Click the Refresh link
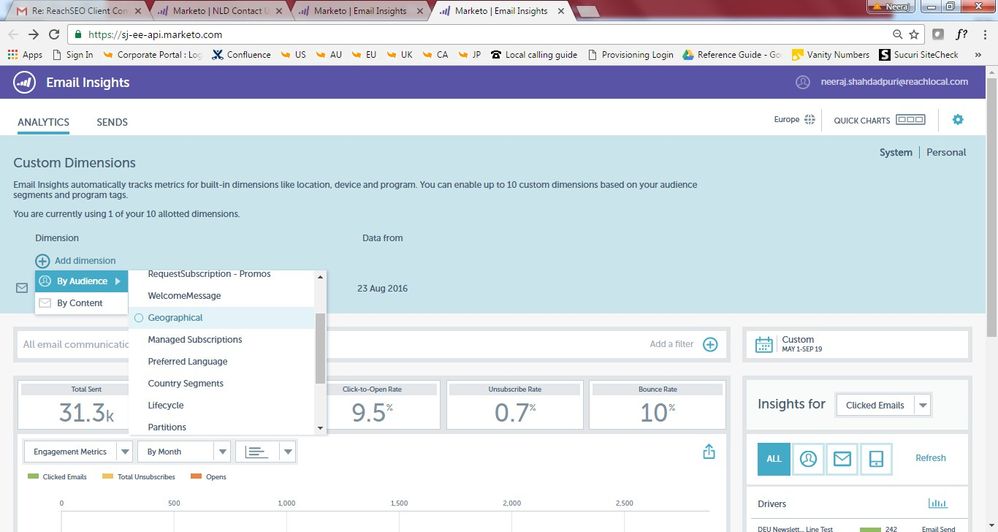The height and width of the screenshot is (532, 998). coord(930,458)
